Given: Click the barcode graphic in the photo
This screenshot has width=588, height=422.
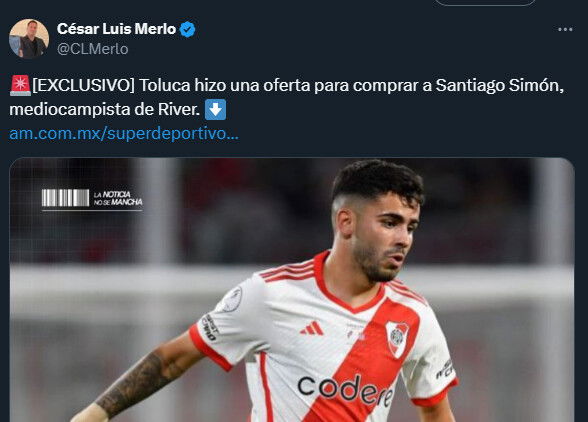Looking at the screenshot, I should [x=65, y=198].
